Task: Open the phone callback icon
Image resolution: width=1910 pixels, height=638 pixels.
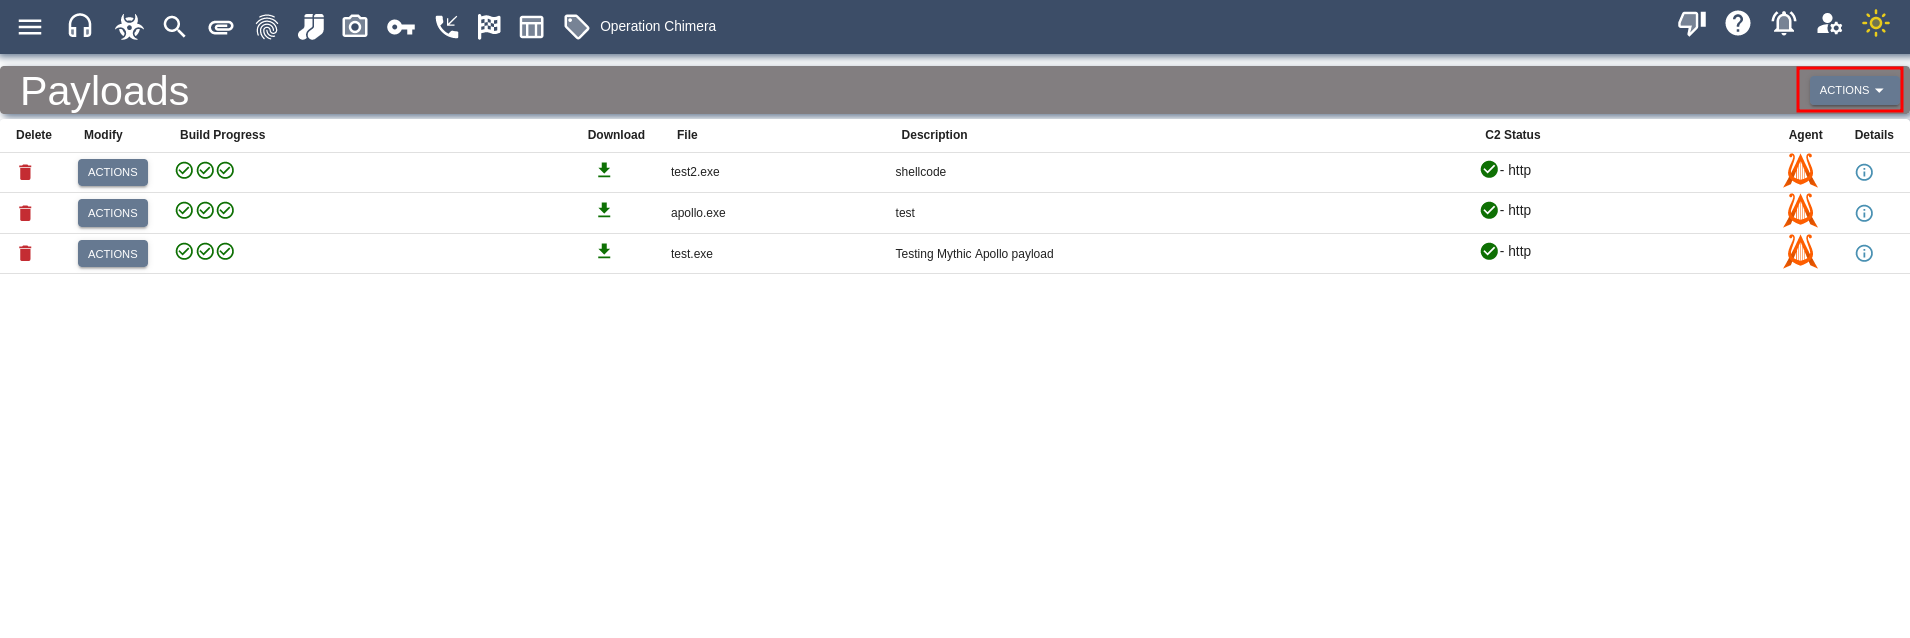Action: [447, 27]
